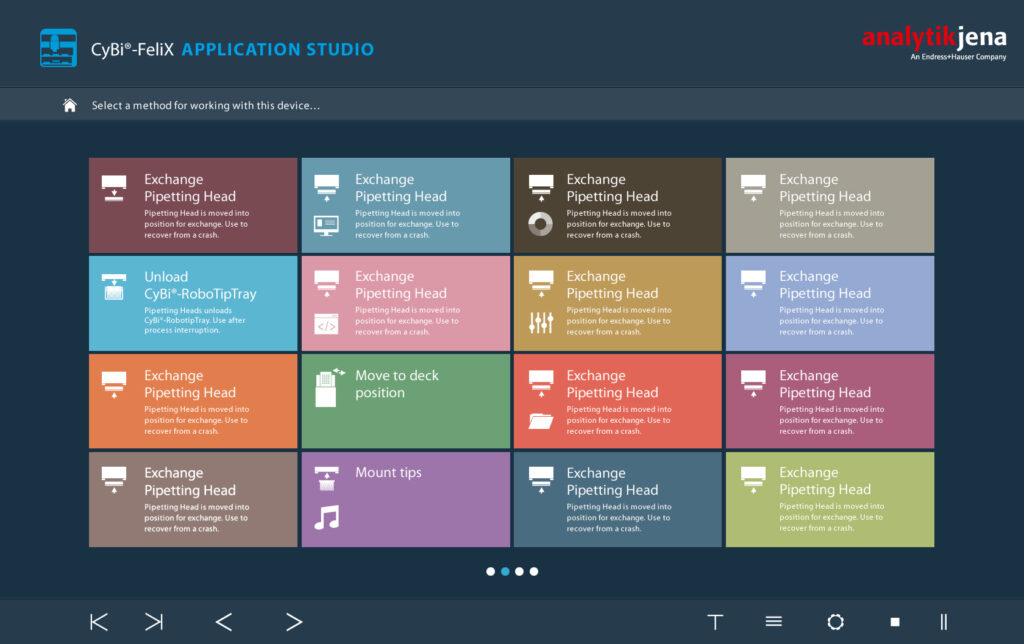Open Exchange Pipetting Head tile with sliders icon
1024x644 pixels.
618,303
